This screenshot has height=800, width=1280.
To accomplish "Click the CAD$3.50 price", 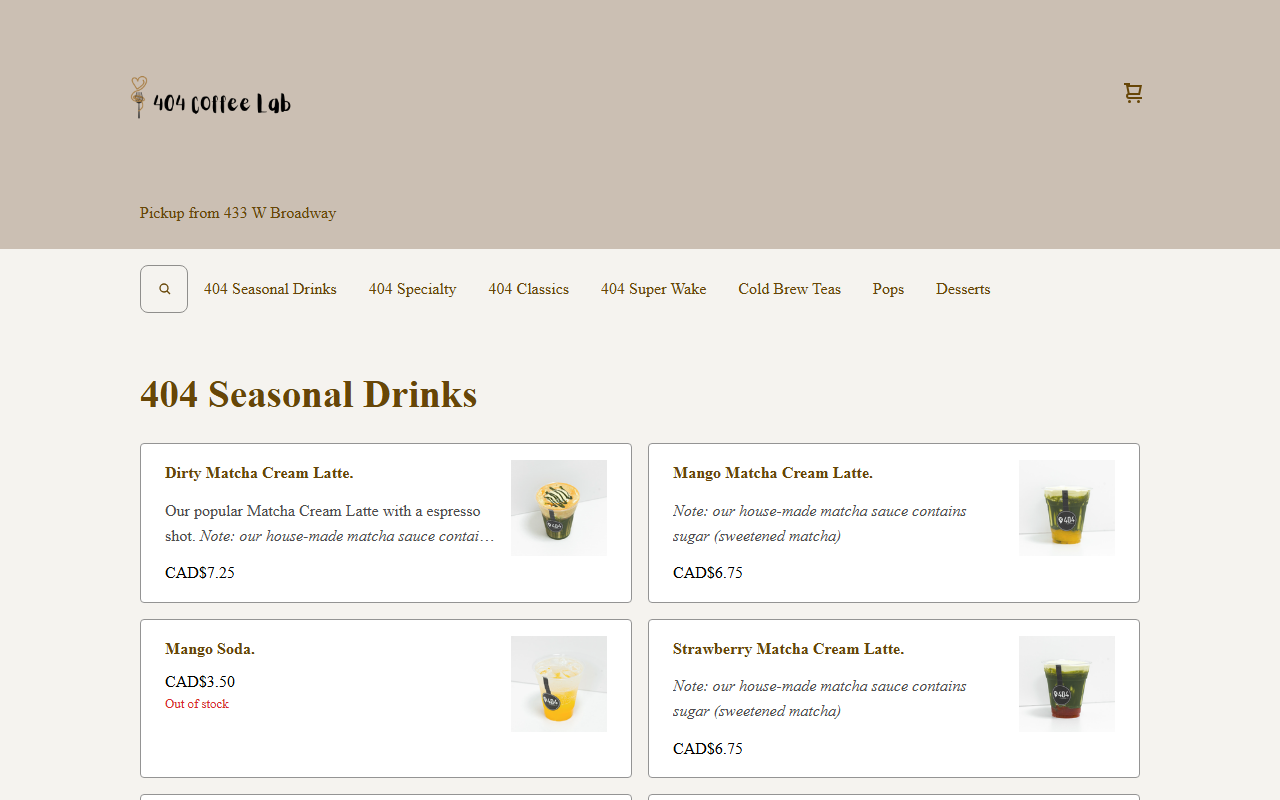I will click(200, 682).
